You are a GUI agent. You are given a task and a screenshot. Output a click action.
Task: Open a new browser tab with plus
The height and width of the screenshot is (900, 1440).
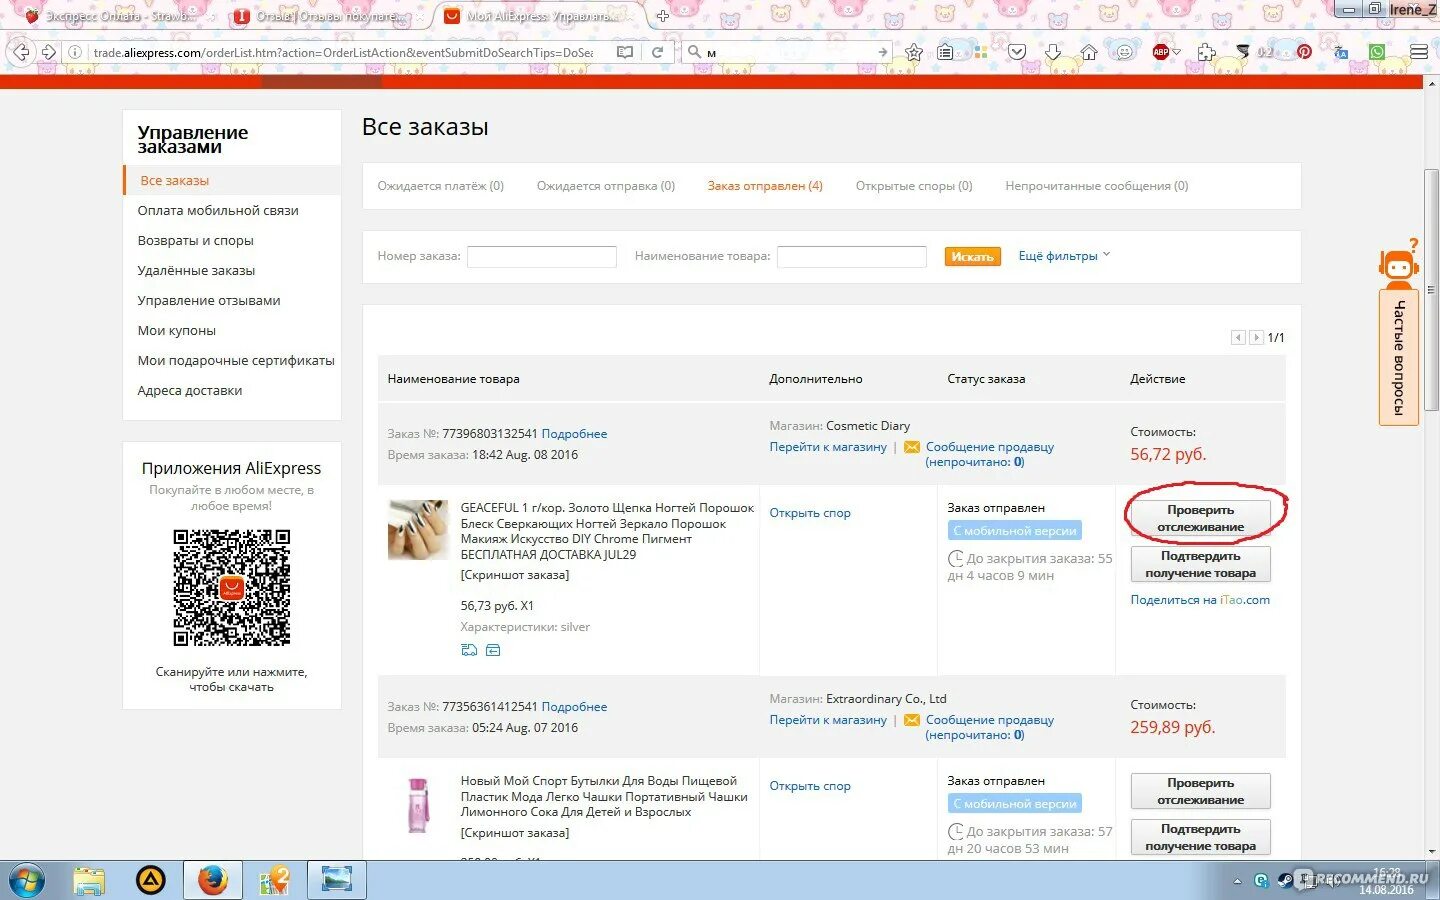point(662,16)
